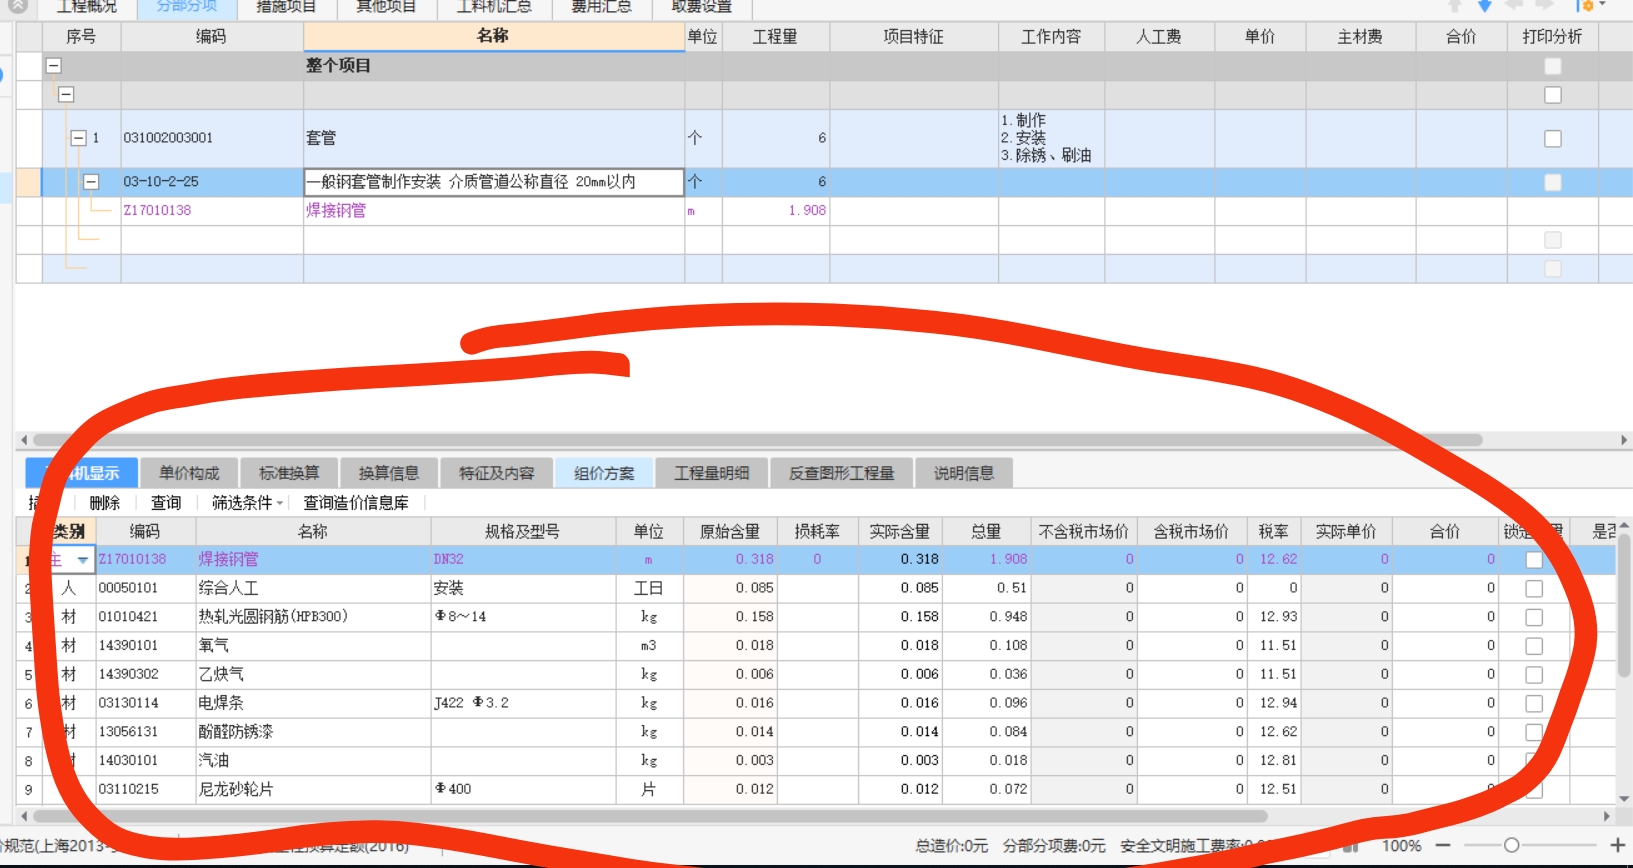Screen dimensions: 1633x868
Task: Collapse the 03-10-2-25 quota node
Action: click(x=91, y=182)
